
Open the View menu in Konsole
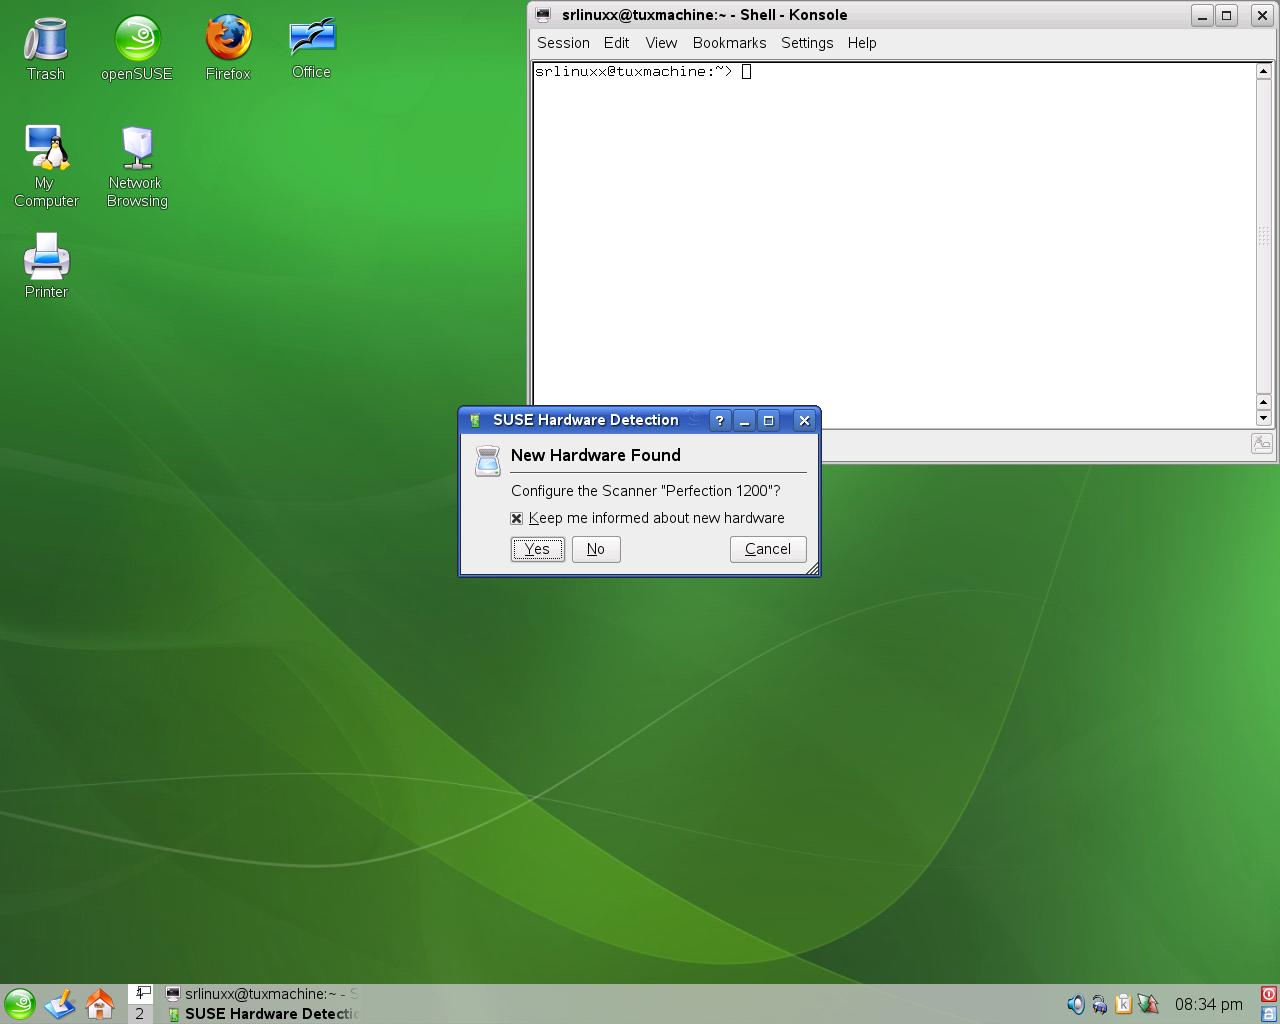661,43
